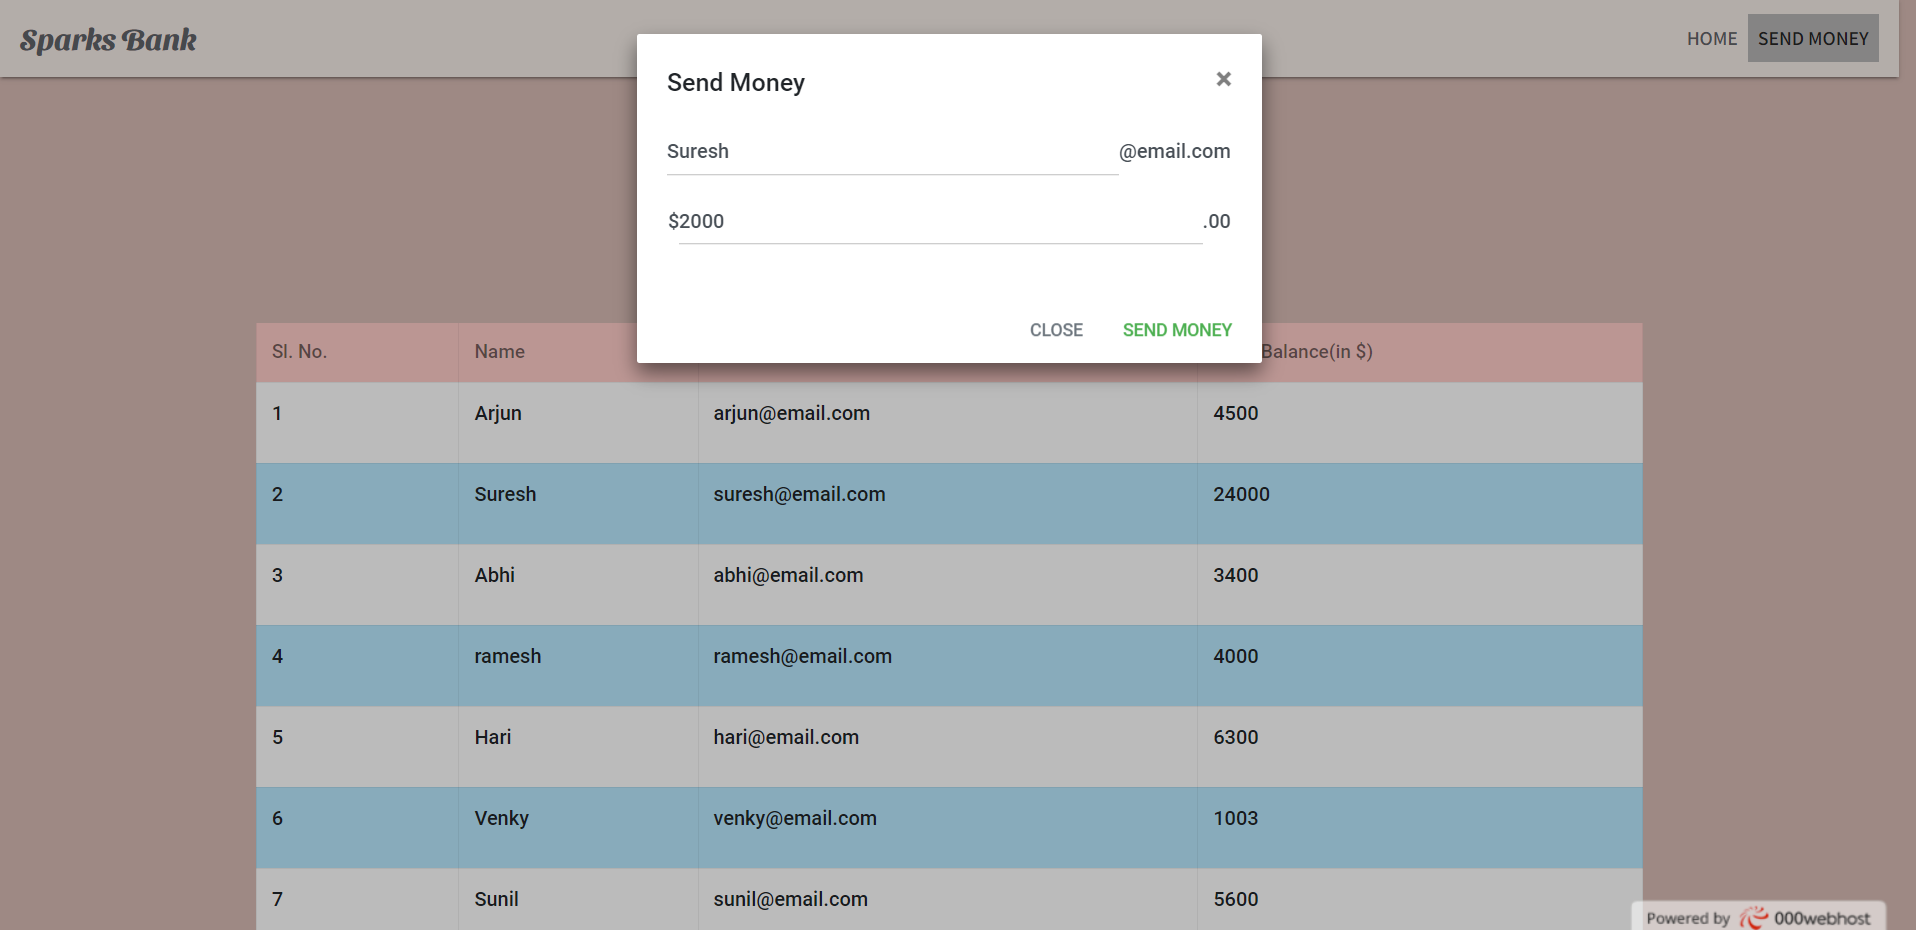Click suresh@email.com in the table

click(x=799, y=494)
